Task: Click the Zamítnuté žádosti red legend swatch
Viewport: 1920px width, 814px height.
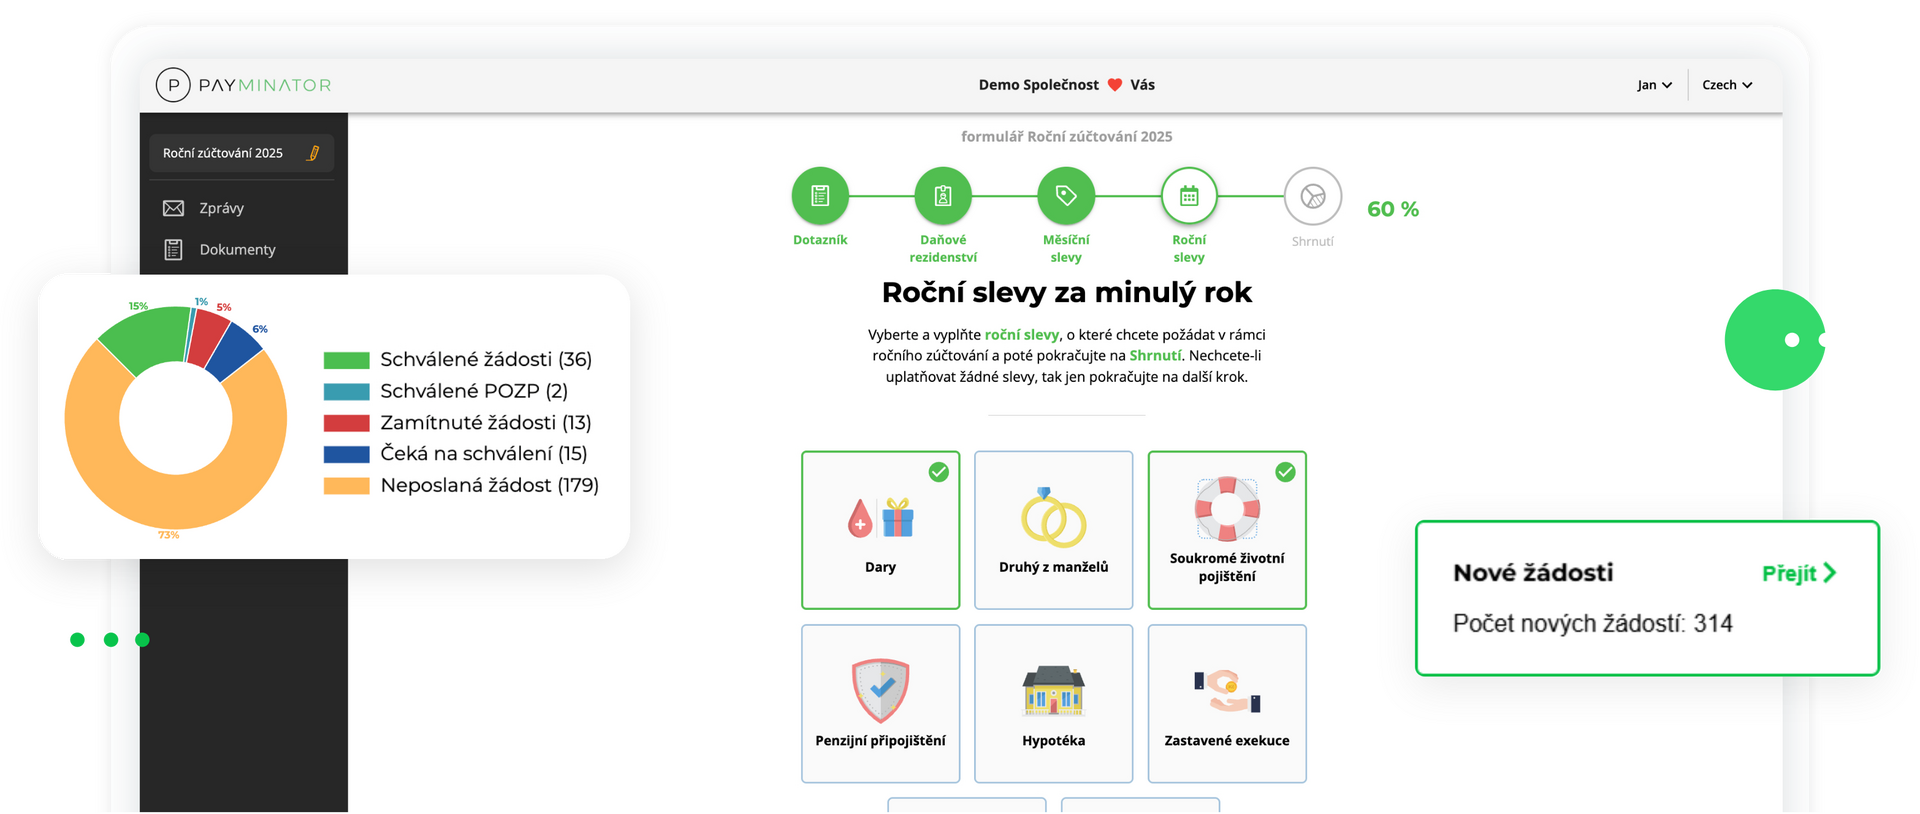Action: pyautogui.click(x=346, y=423)
